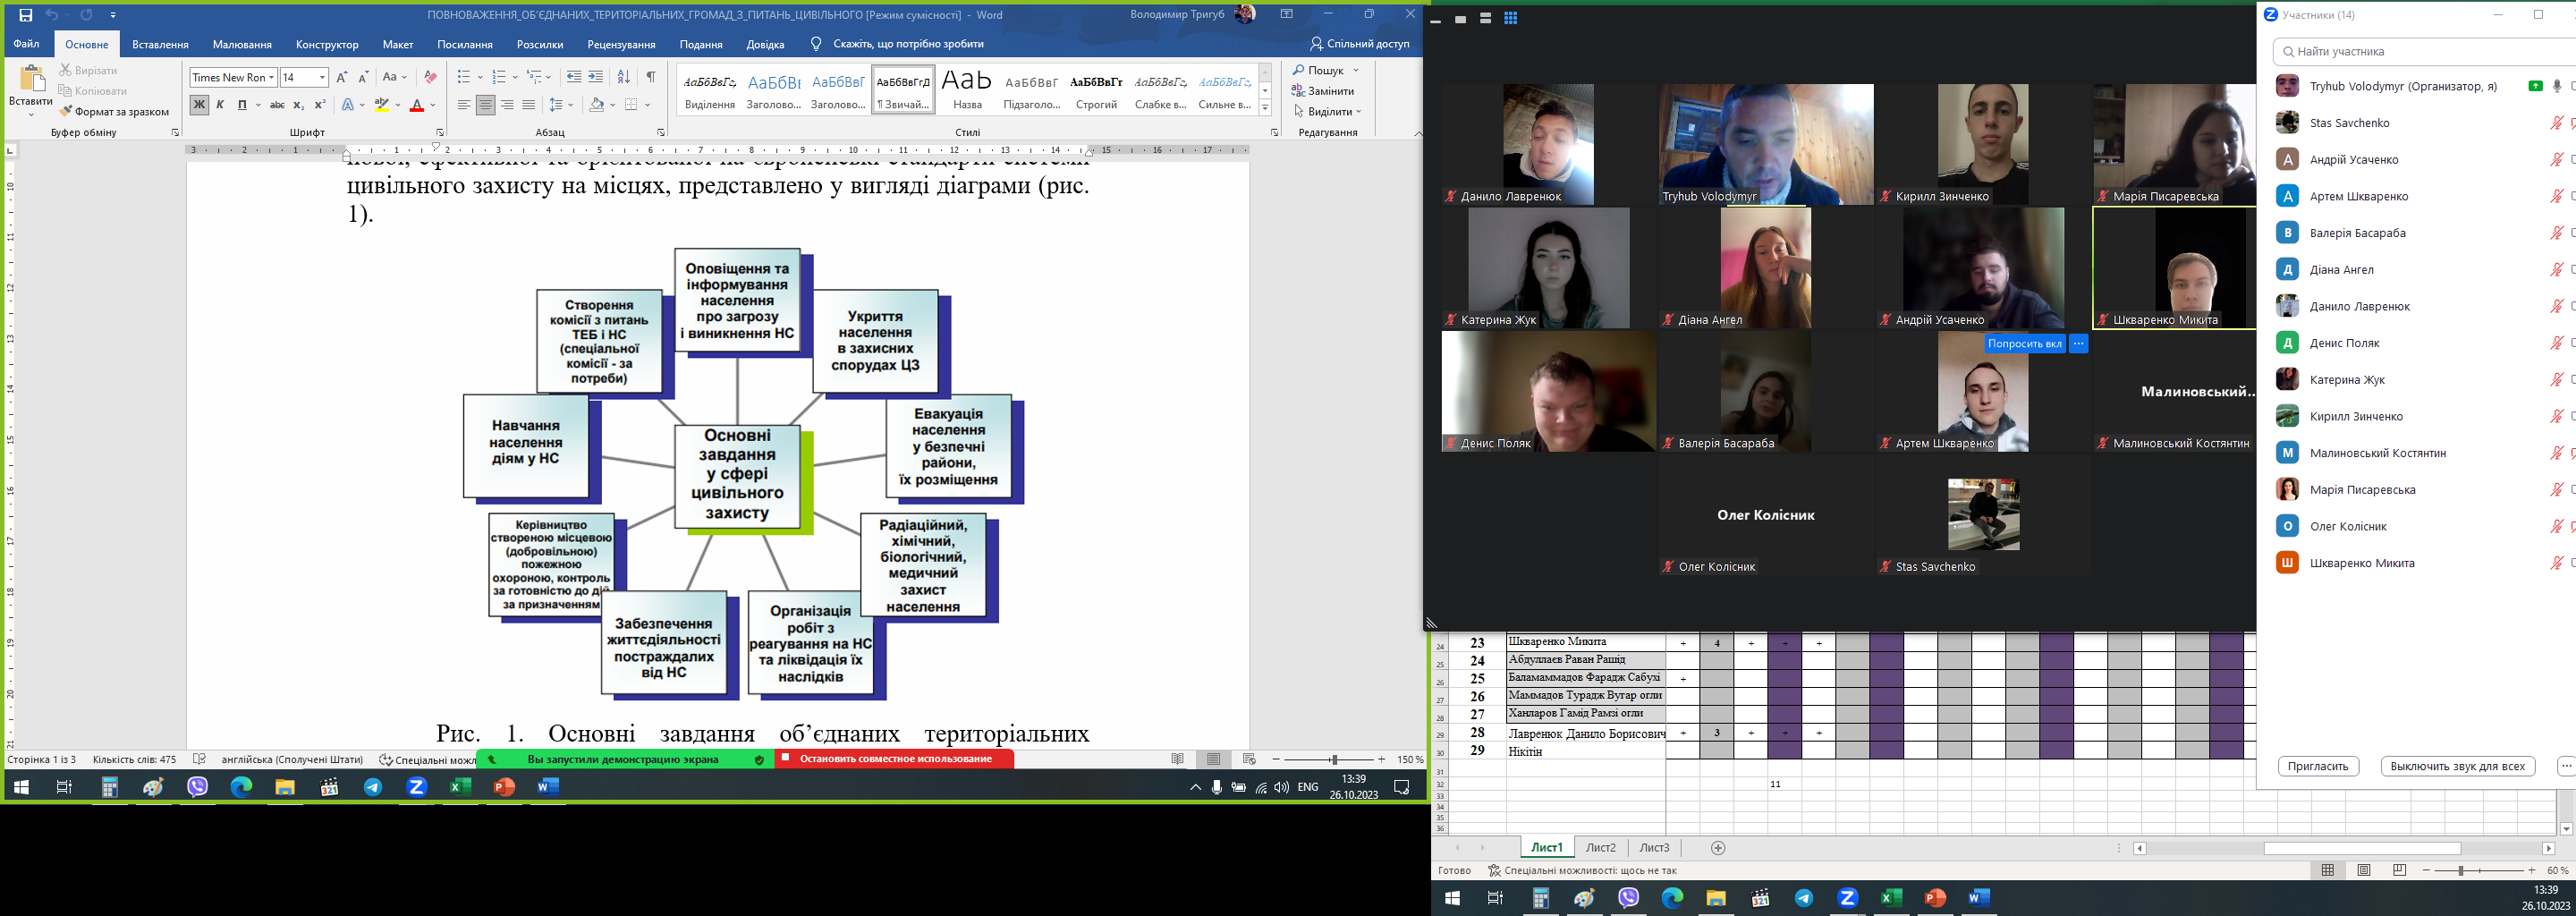
Task: Open the font size dropdown
Action: pos(322,78)
